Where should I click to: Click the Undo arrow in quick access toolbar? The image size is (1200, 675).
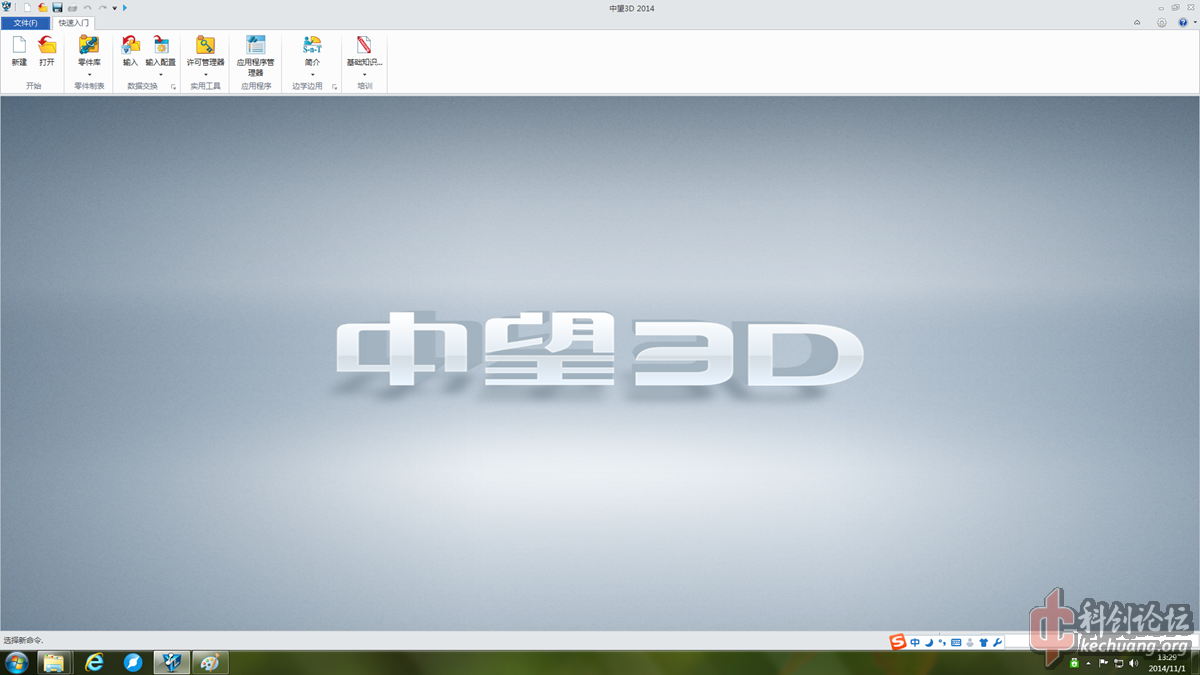[87, 8]
